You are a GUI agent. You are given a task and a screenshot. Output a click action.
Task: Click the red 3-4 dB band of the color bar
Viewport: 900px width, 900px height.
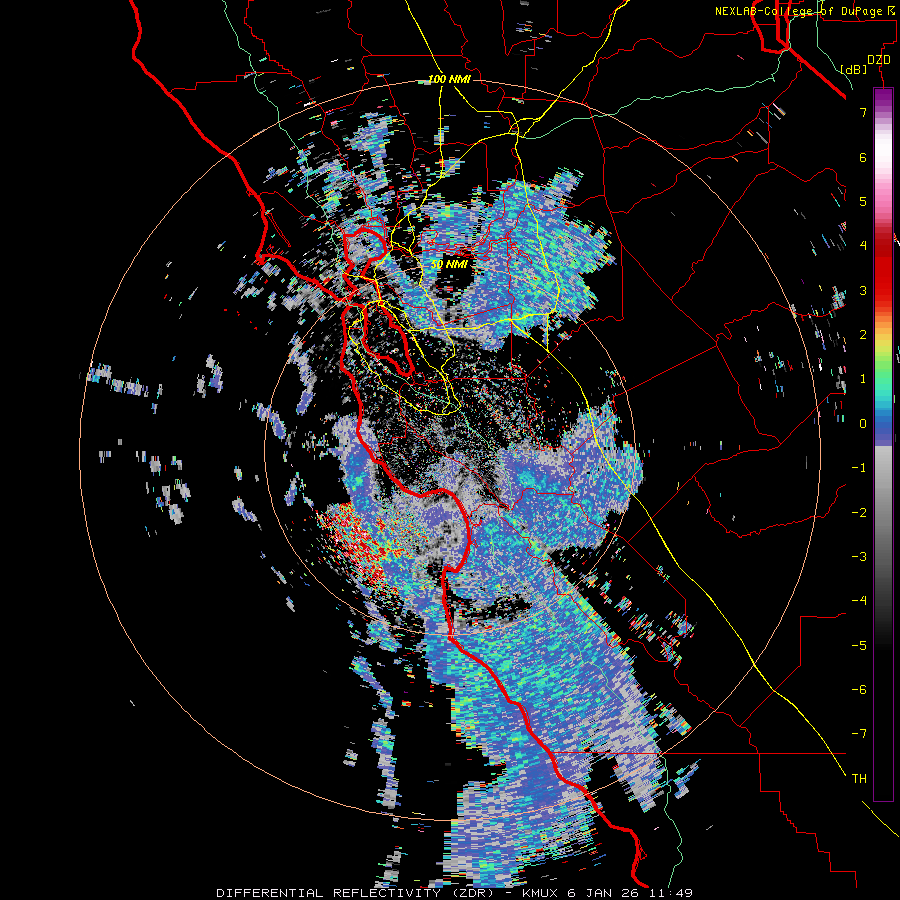[883, 268]
